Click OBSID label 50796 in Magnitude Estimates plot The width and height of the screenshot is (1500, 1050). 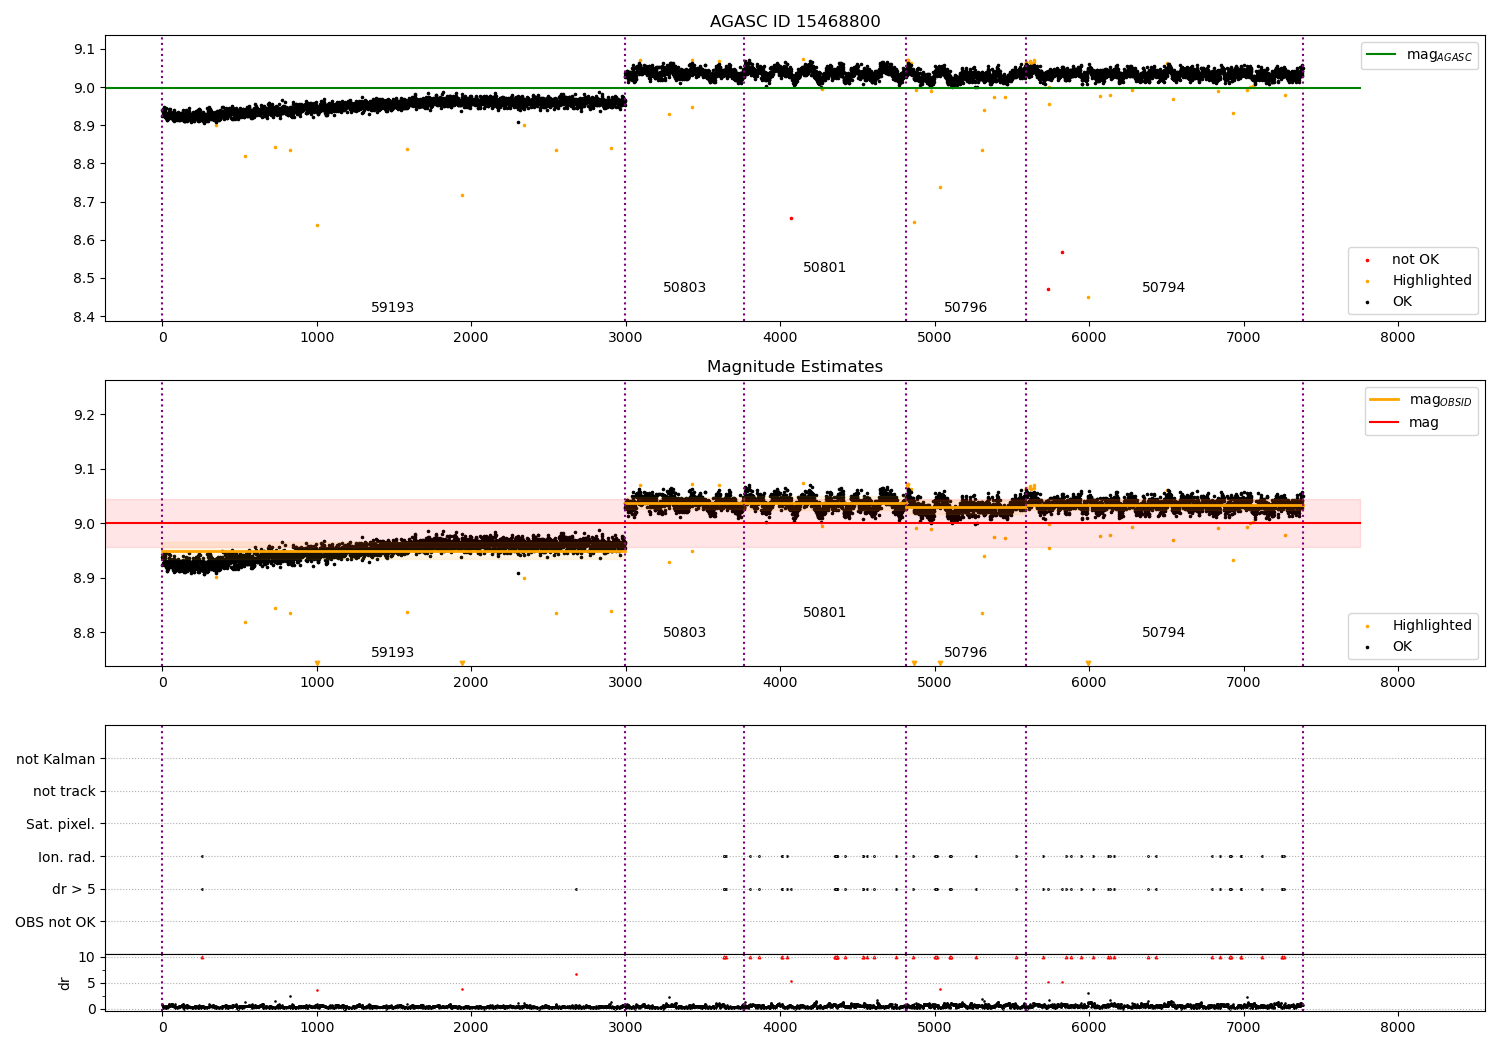(x=965, y=653)
